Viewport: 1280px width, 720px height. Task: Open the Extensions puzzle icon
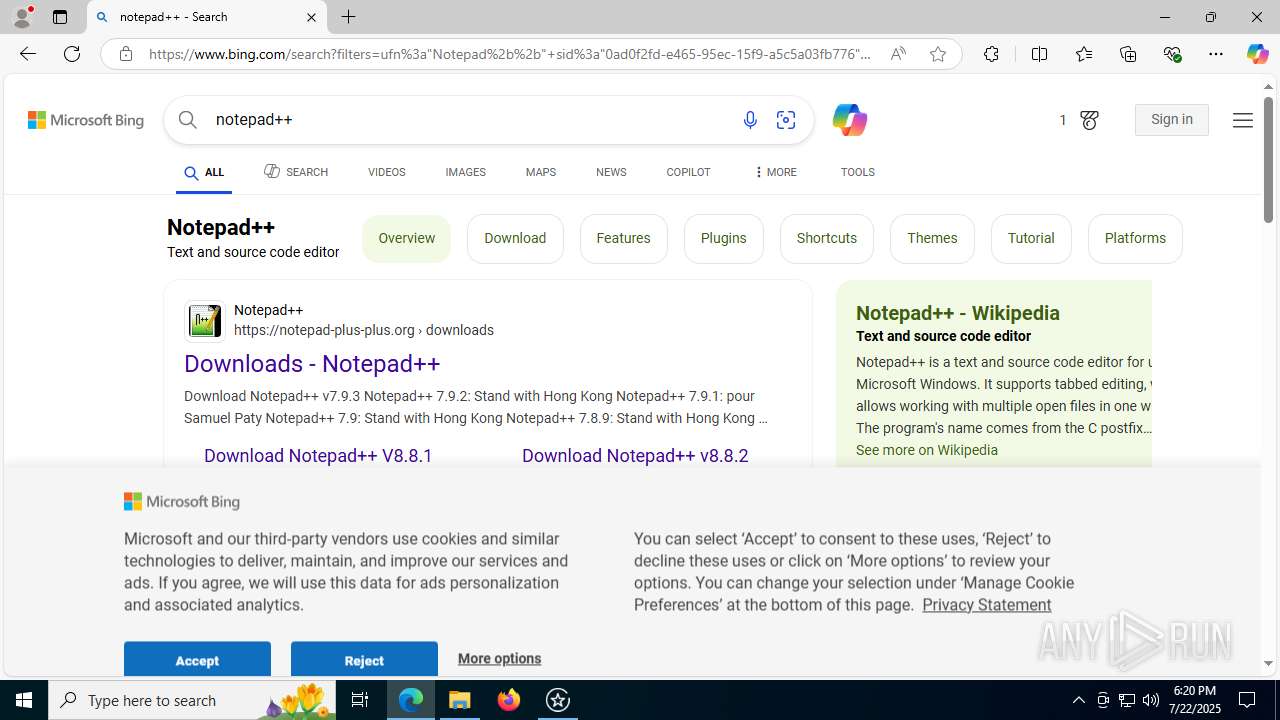pos(991,54)
